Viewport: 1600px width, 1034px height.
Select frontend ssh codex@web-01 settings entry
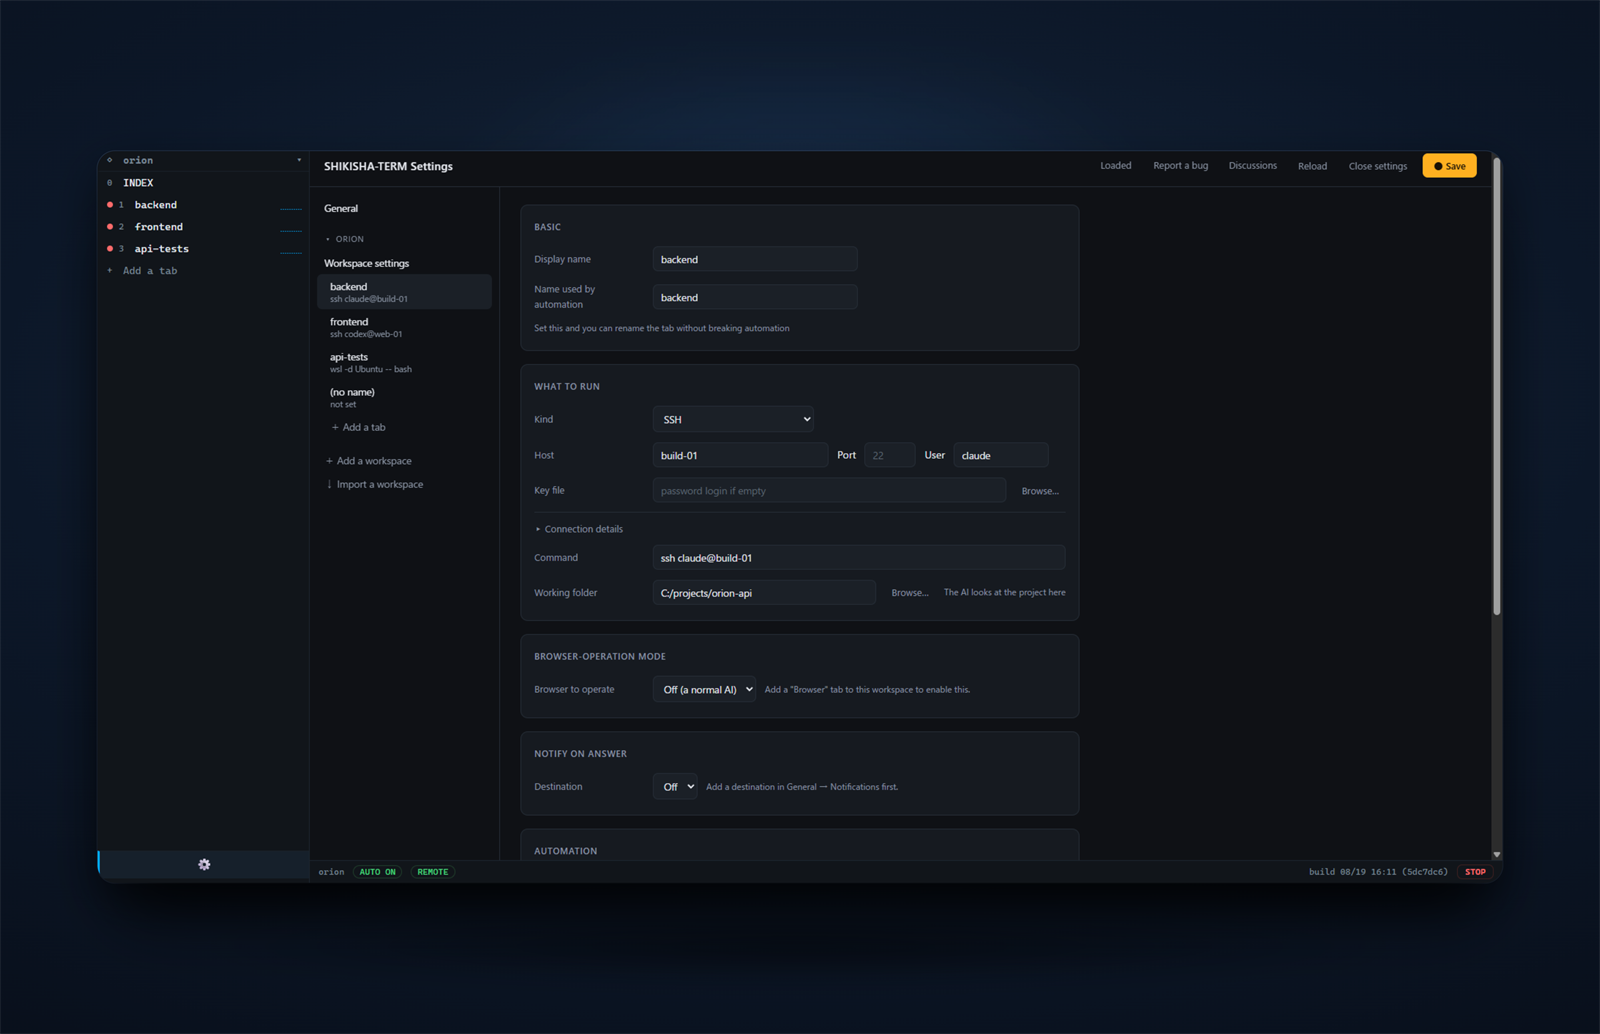tap(405, 327)
